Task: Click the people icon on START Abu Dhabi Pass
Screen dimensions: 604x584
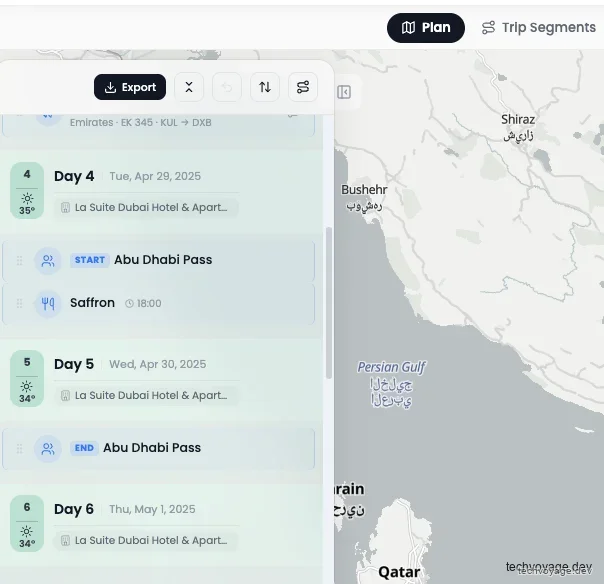Action: tap(48, 261)
